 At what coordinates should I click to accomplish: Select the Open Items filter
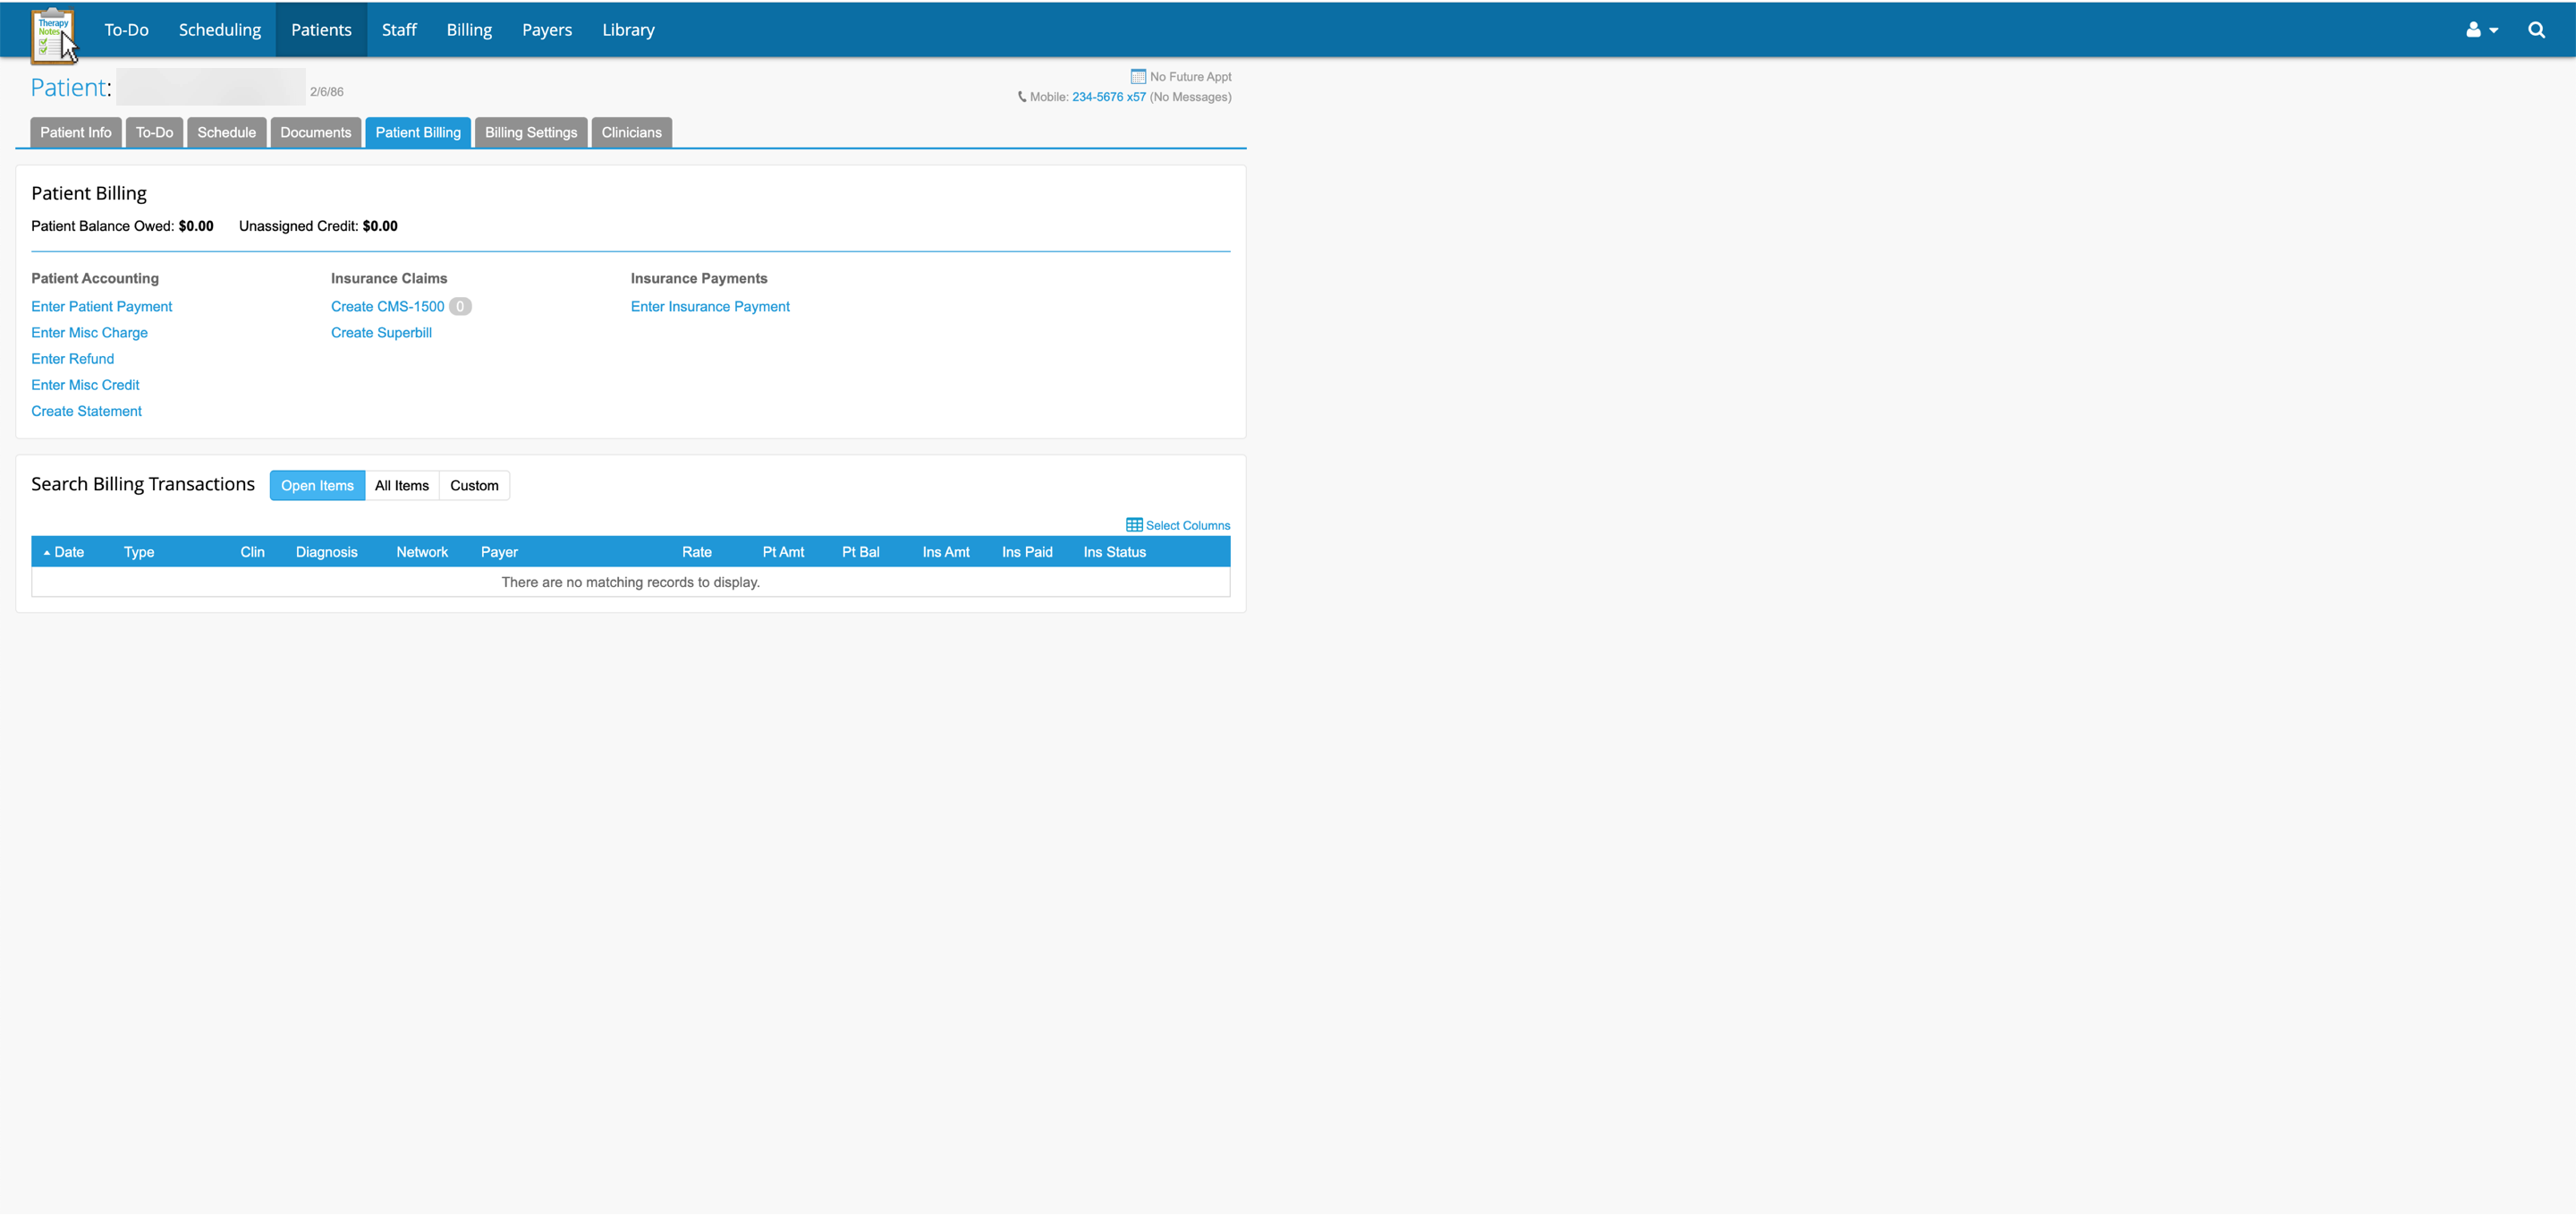click(x=317, y=486)
